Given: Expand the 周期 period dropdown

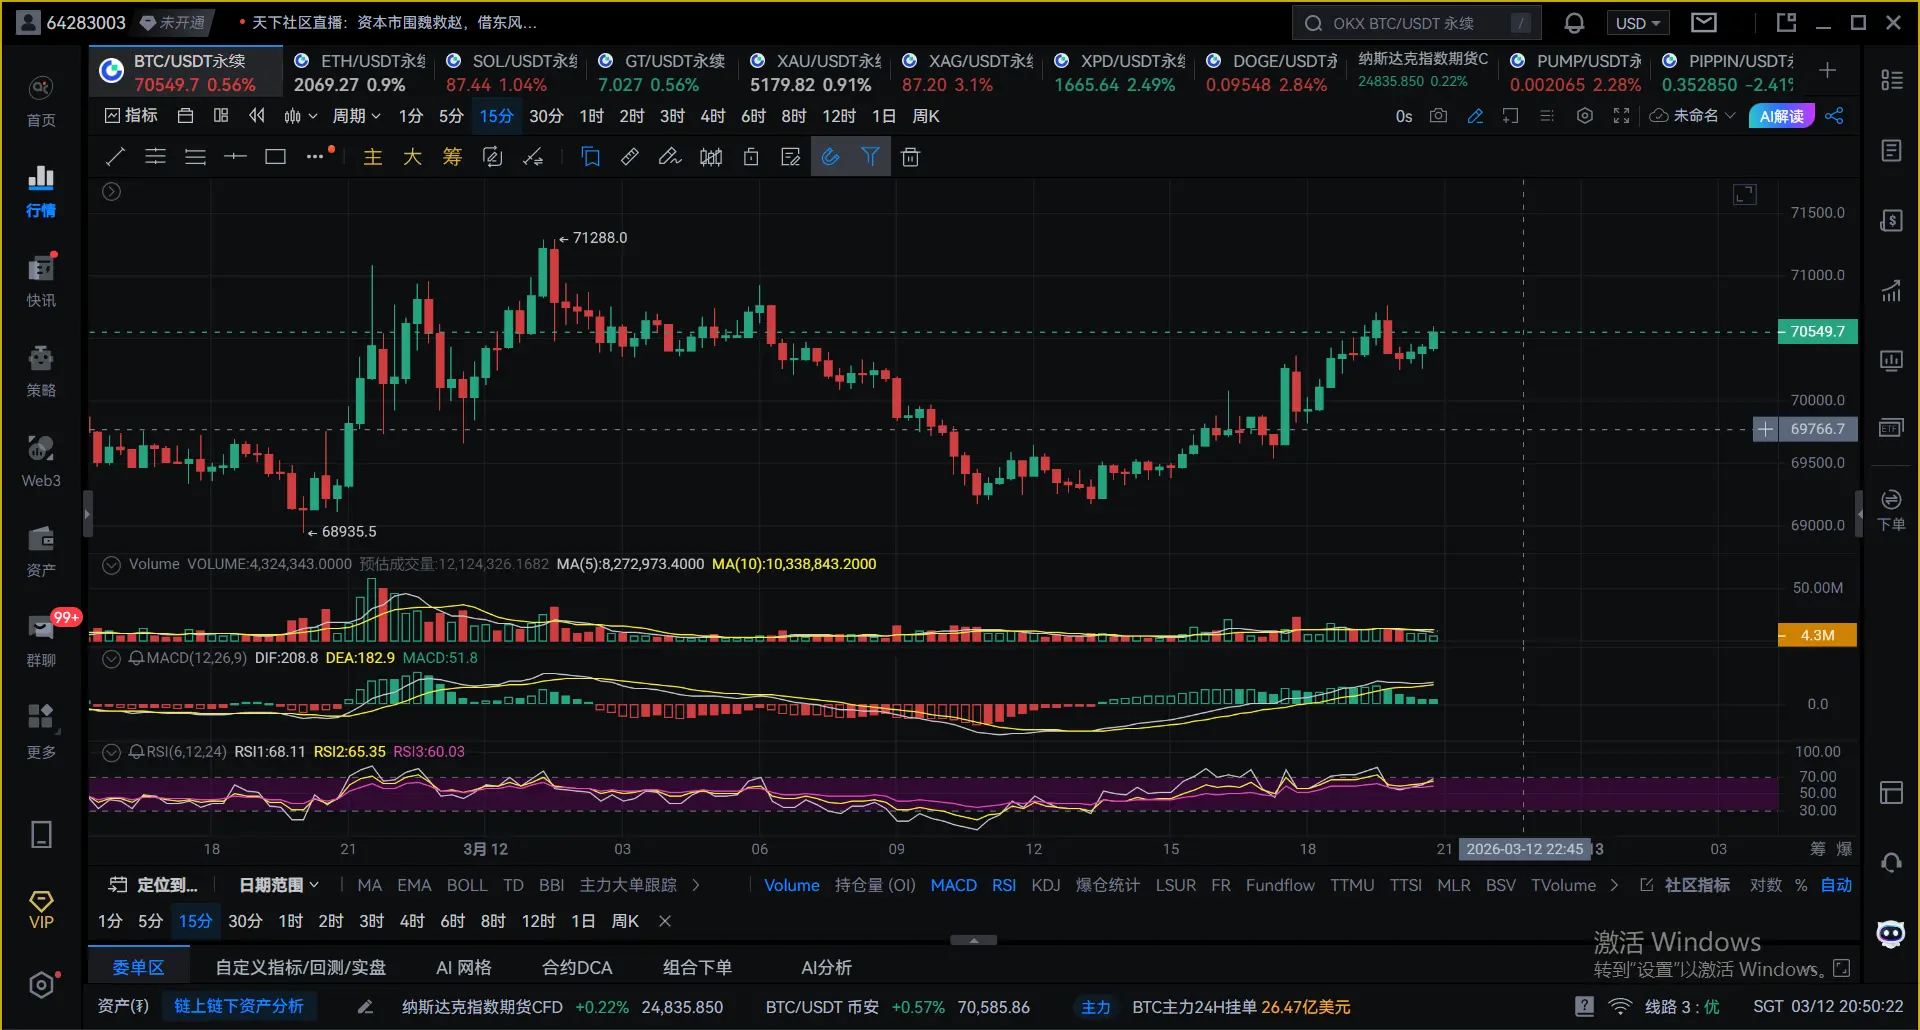Looking at the screenshot, I should [357, 116].
